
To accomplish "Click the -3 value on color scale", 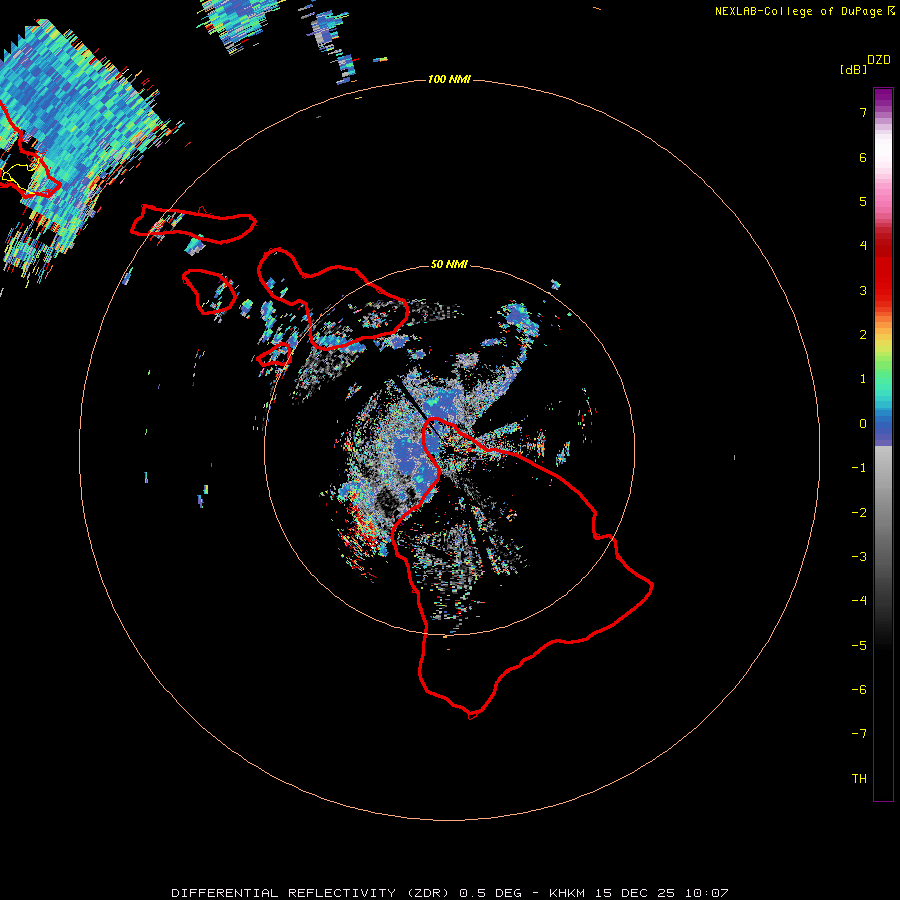I will [x=859, y=557].
